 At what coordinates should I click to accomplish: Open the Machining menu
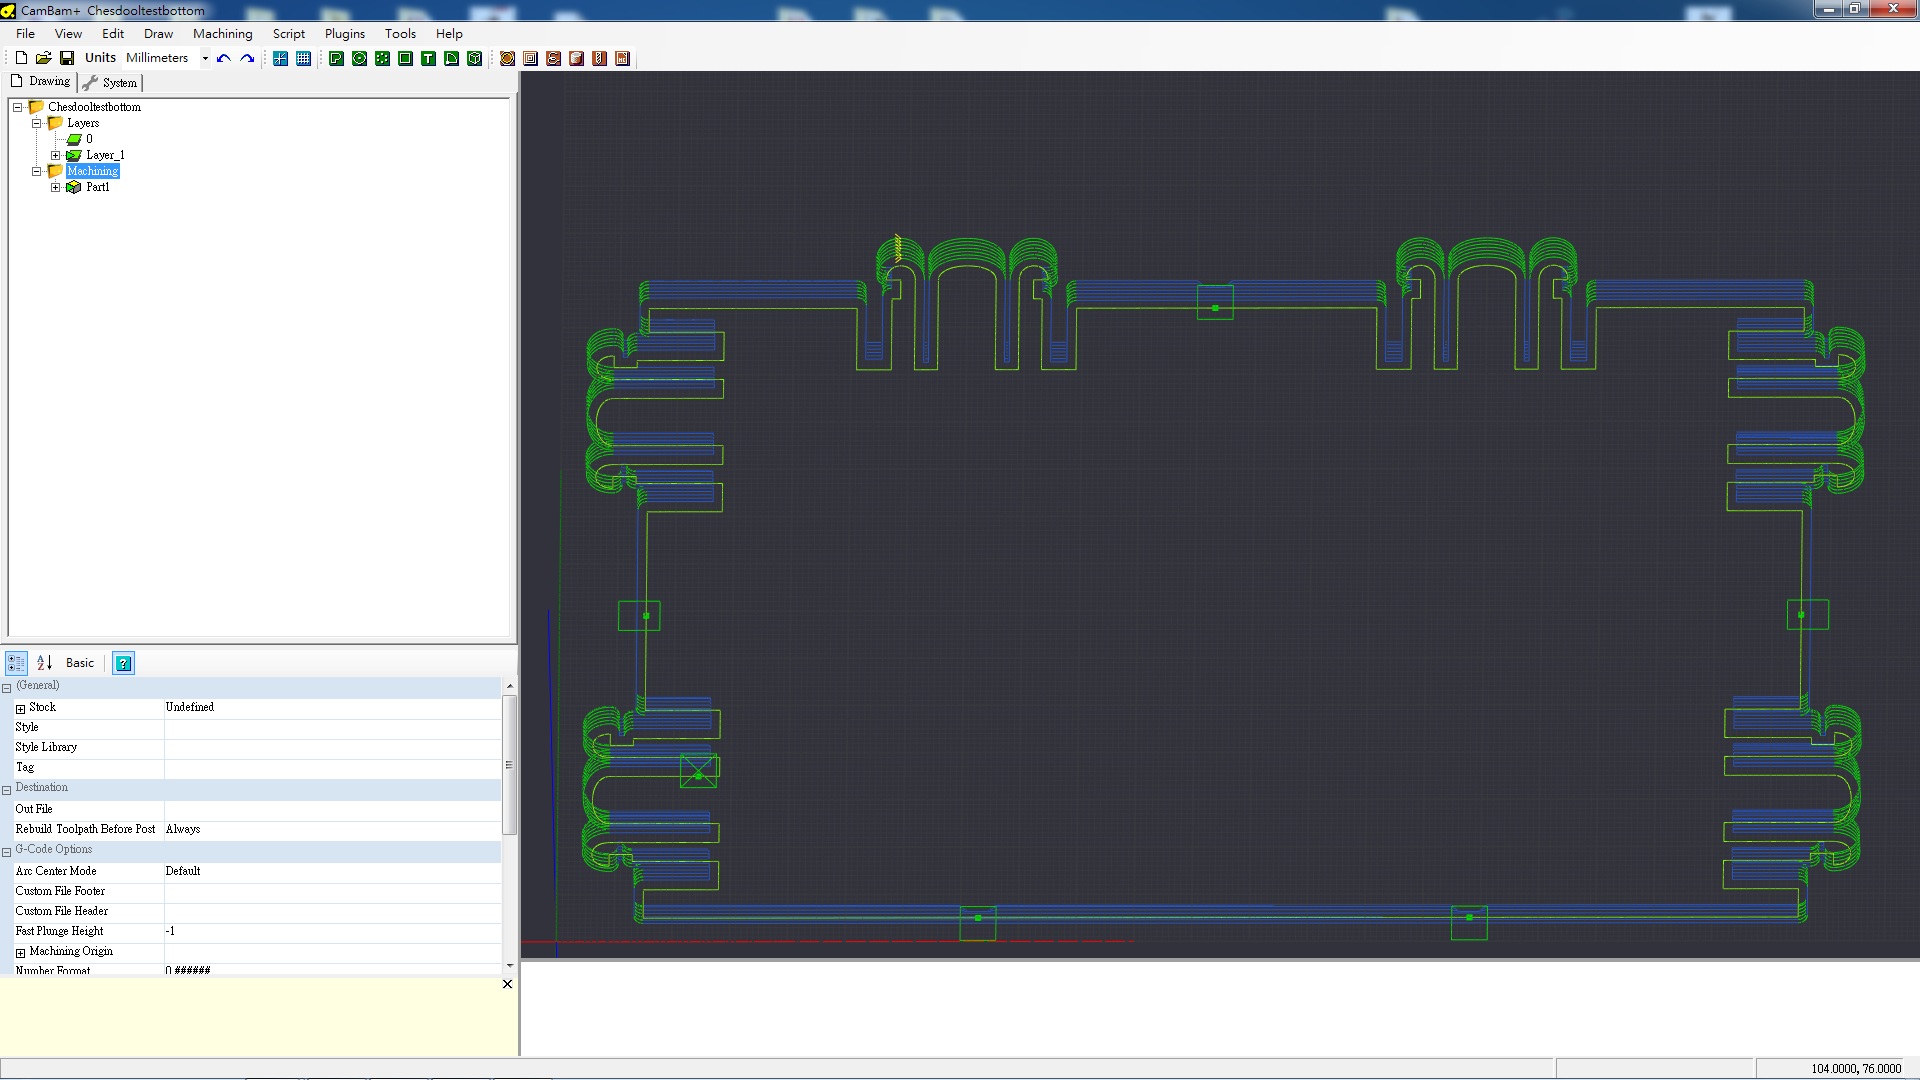pyautogui.click(x=222, y=33)
